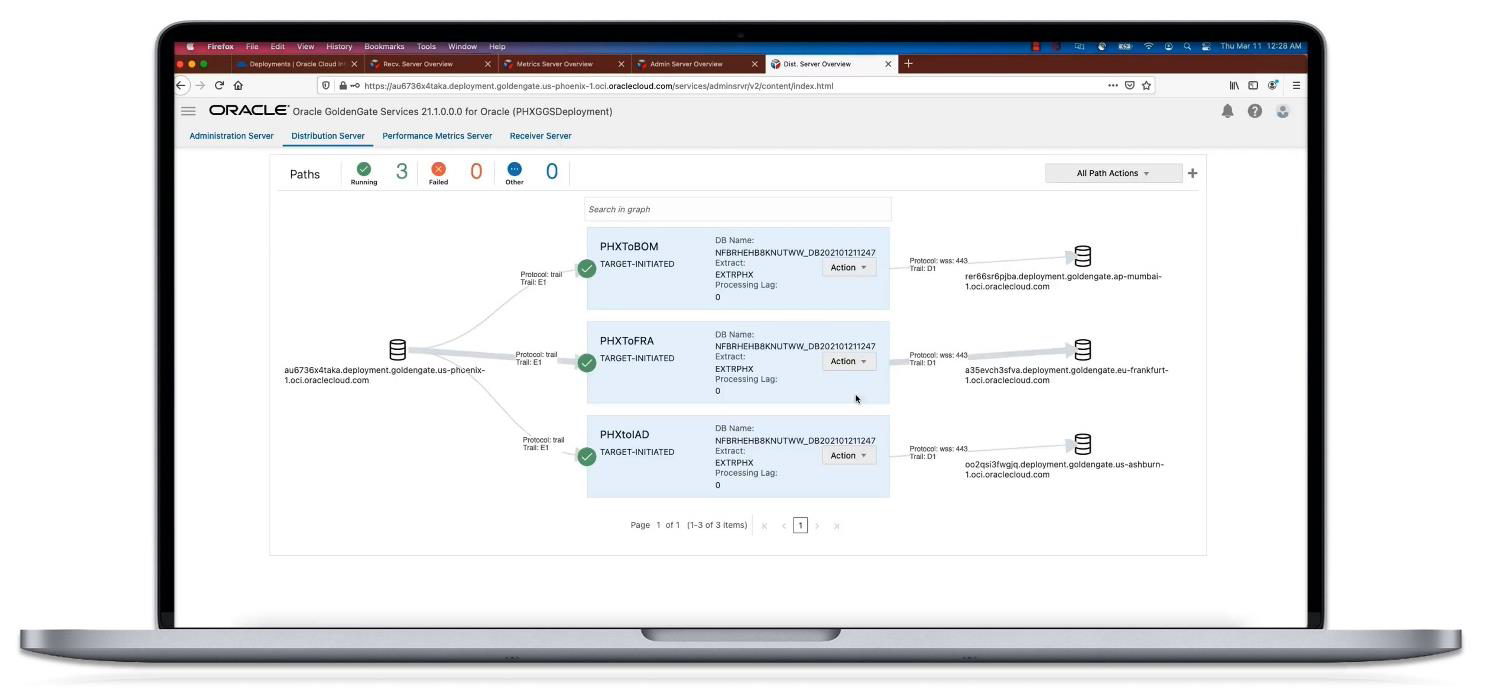Click the blue Other status icon
Image resolution: width=1486 pixels, height=699 pixels.
(x=514, y=169)
